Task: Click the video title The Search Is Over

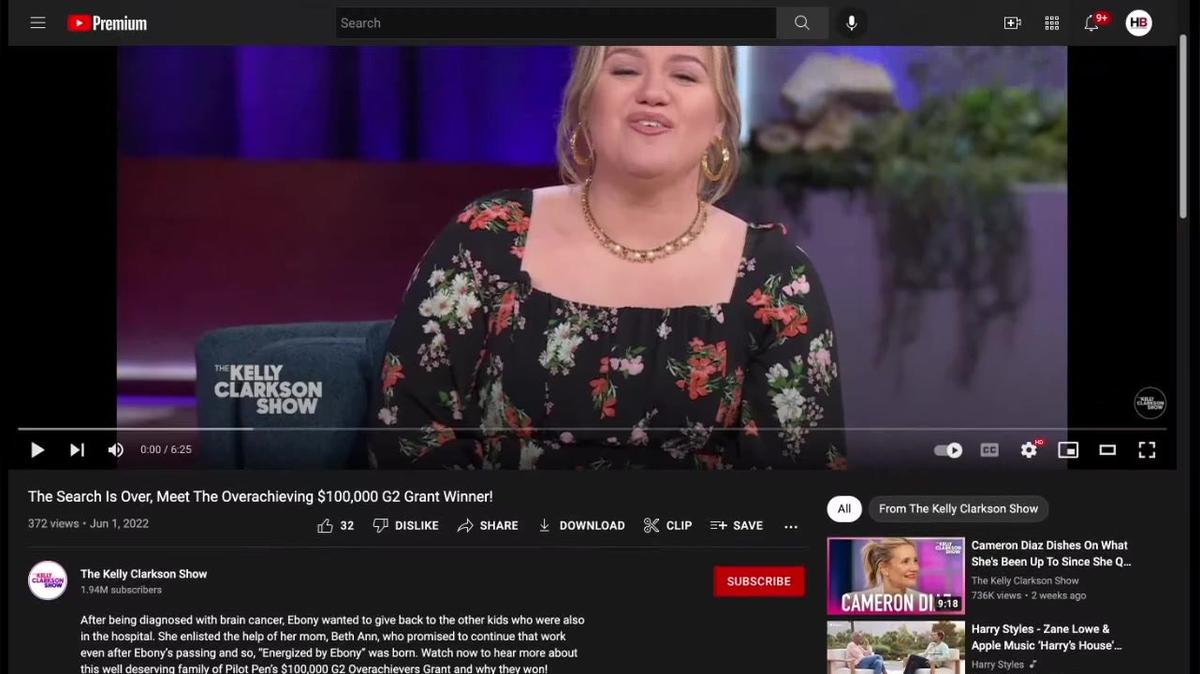Action: [x=260, y=497]
